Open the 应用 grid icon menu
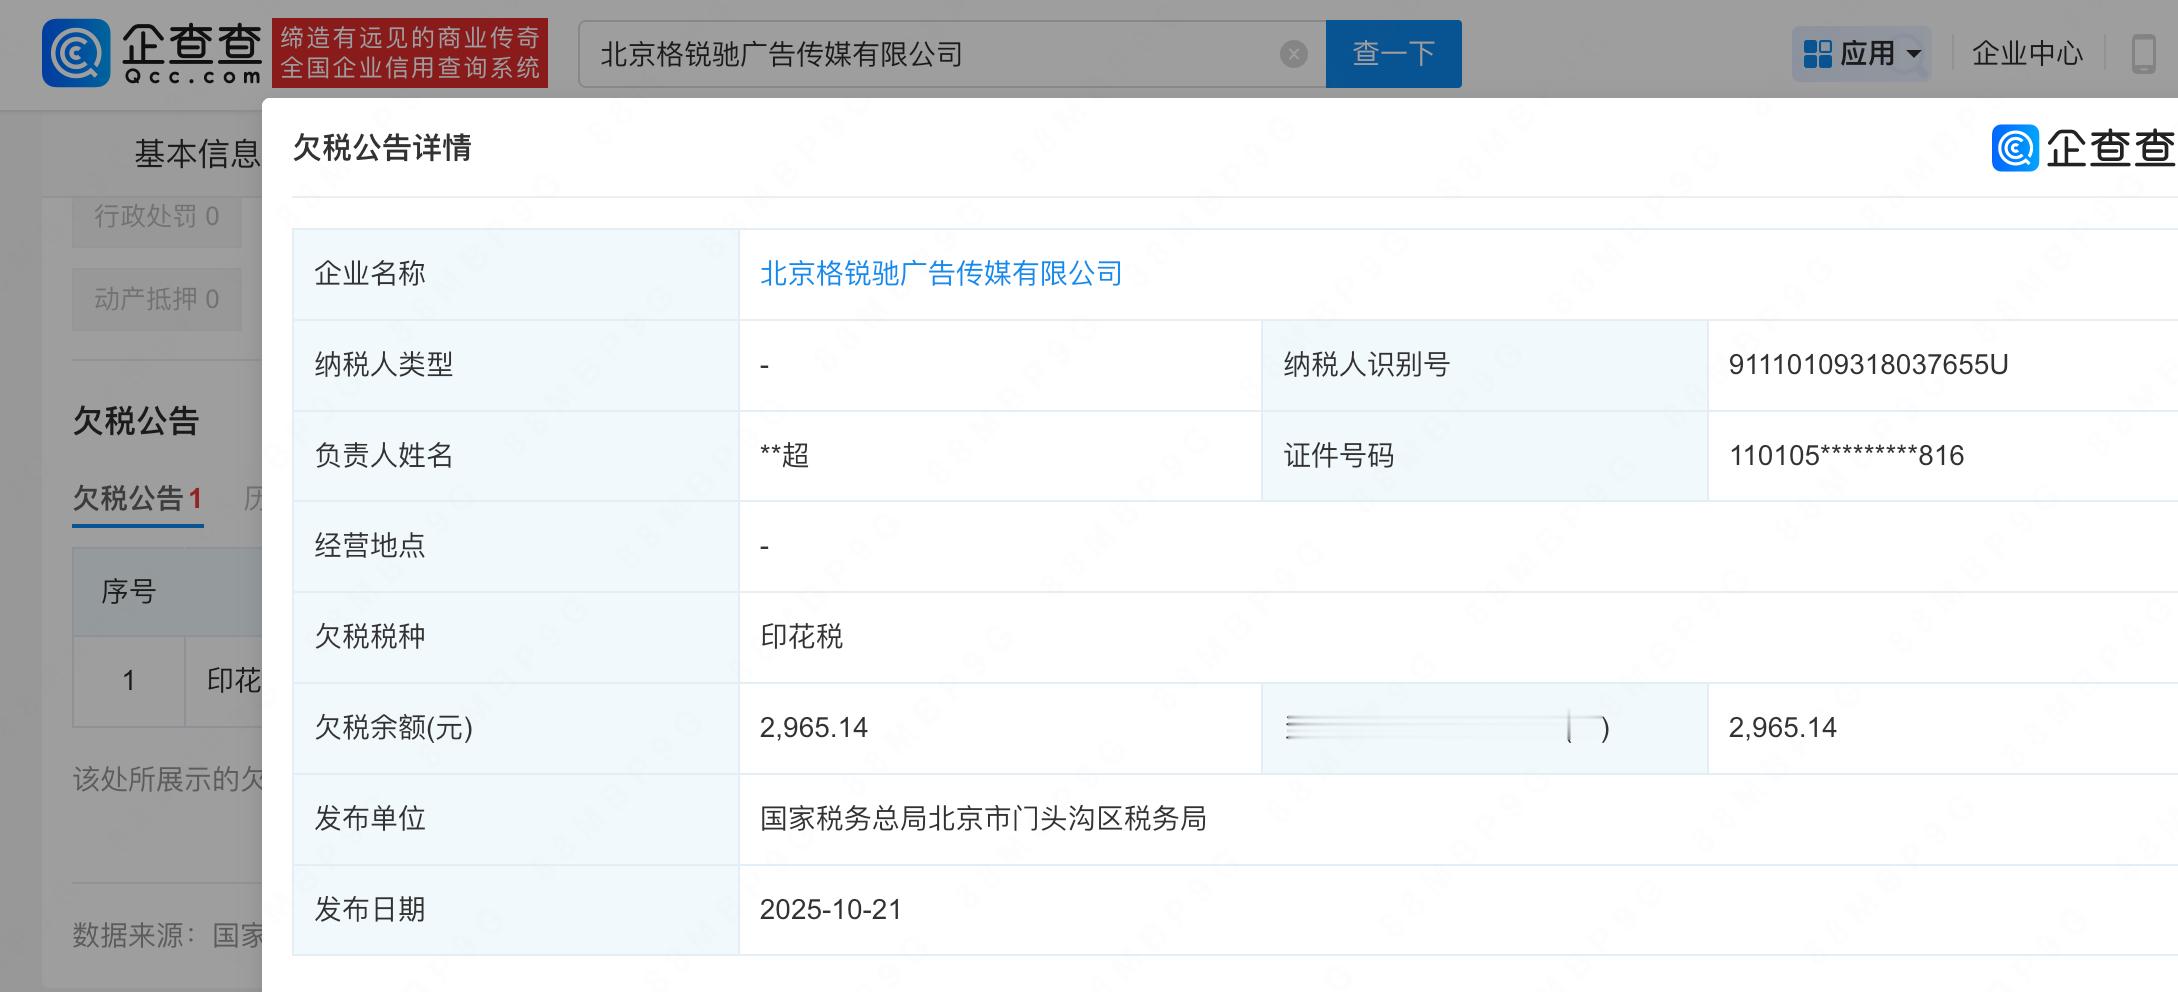The image size is (2178, 992). (x=1817, y=54)
